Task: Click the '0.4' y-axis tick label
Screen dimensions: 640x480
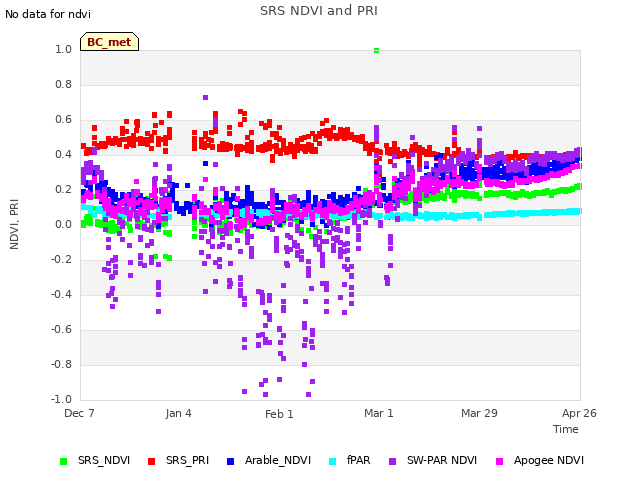Action: (64, 154)
